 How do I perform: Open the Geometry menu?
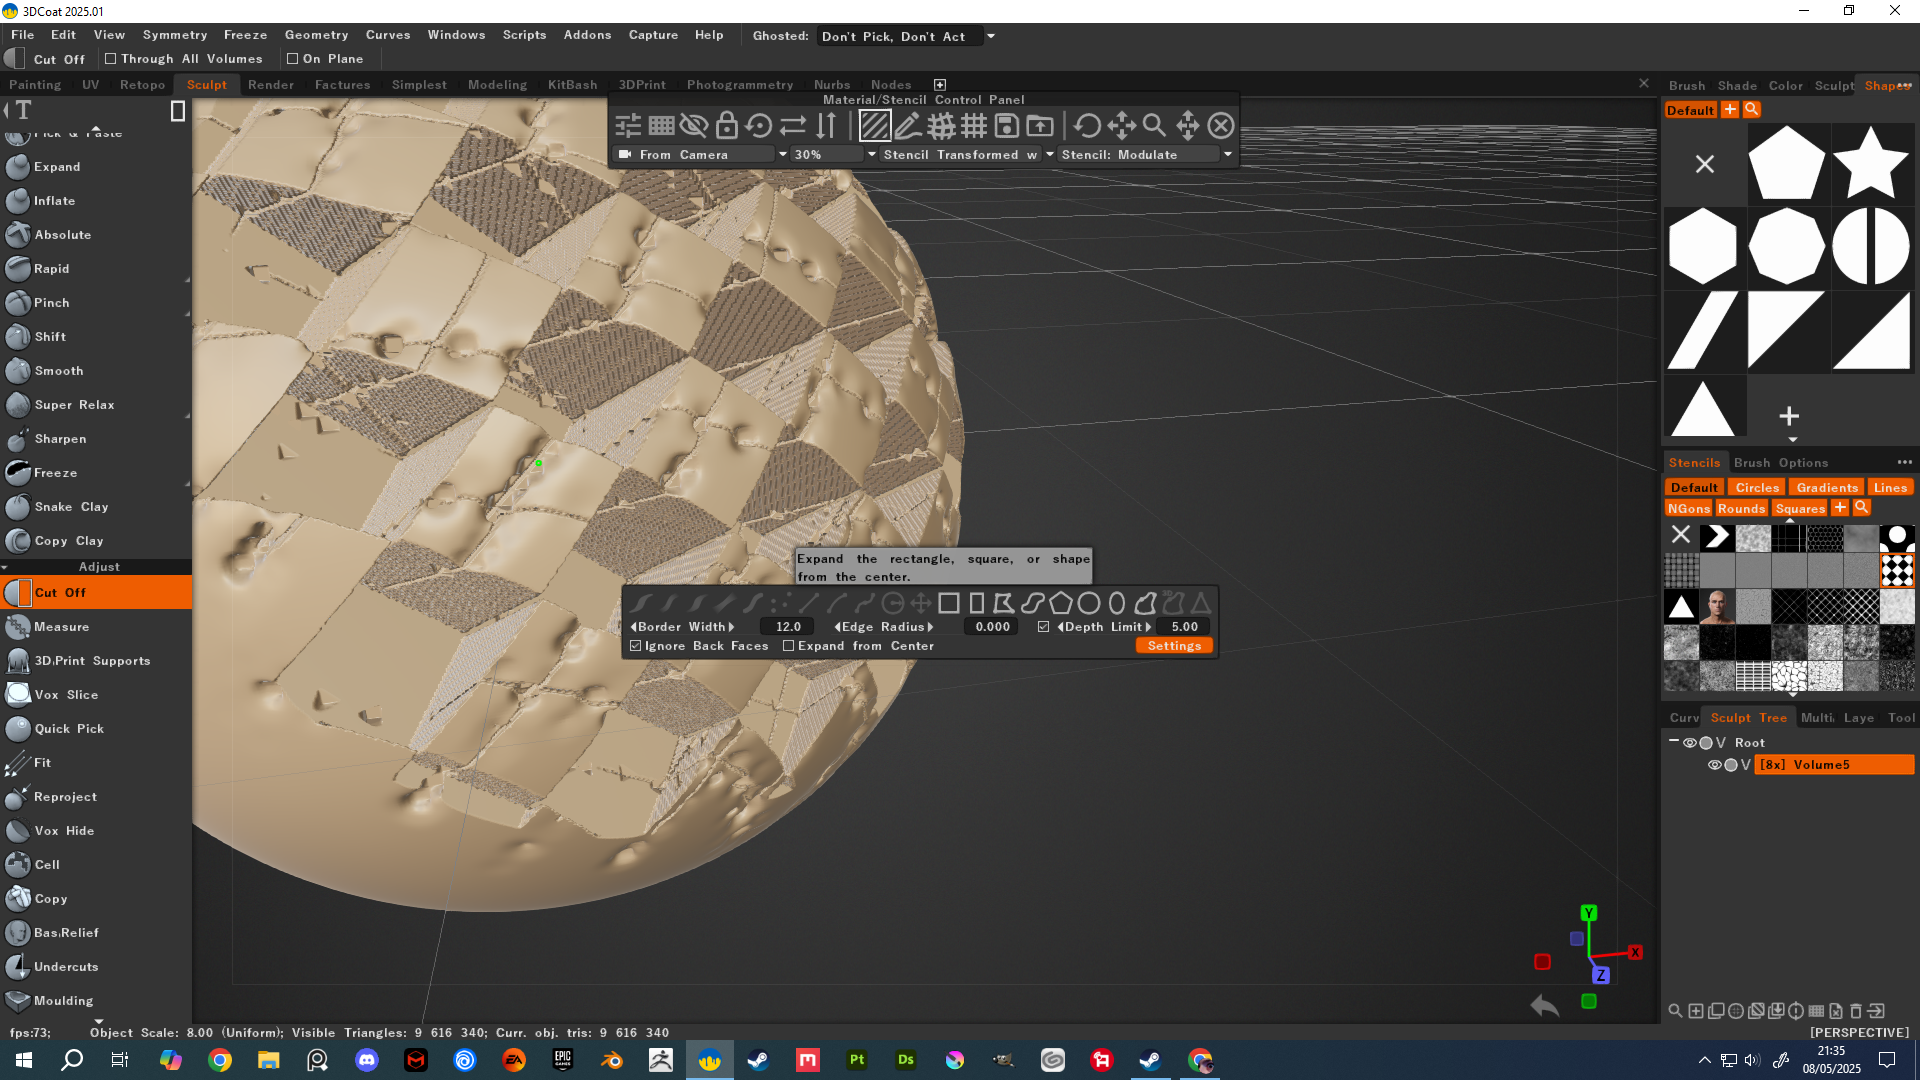pos(316,35)
